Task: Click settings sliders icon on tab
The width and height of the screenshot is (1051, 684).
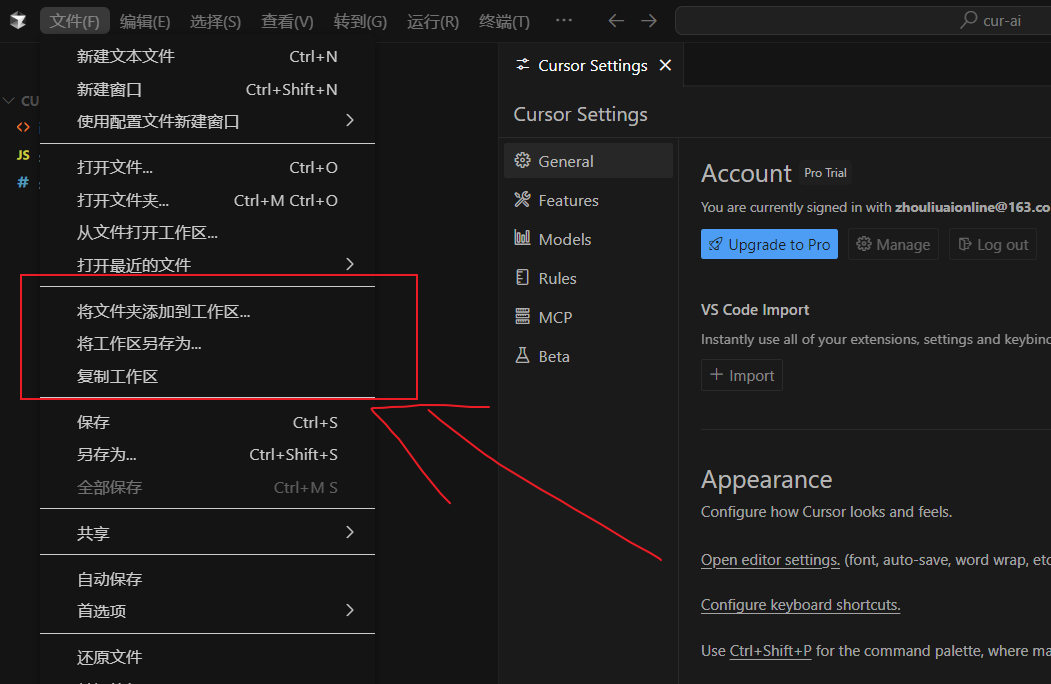Action: click(x=522, y=64)
